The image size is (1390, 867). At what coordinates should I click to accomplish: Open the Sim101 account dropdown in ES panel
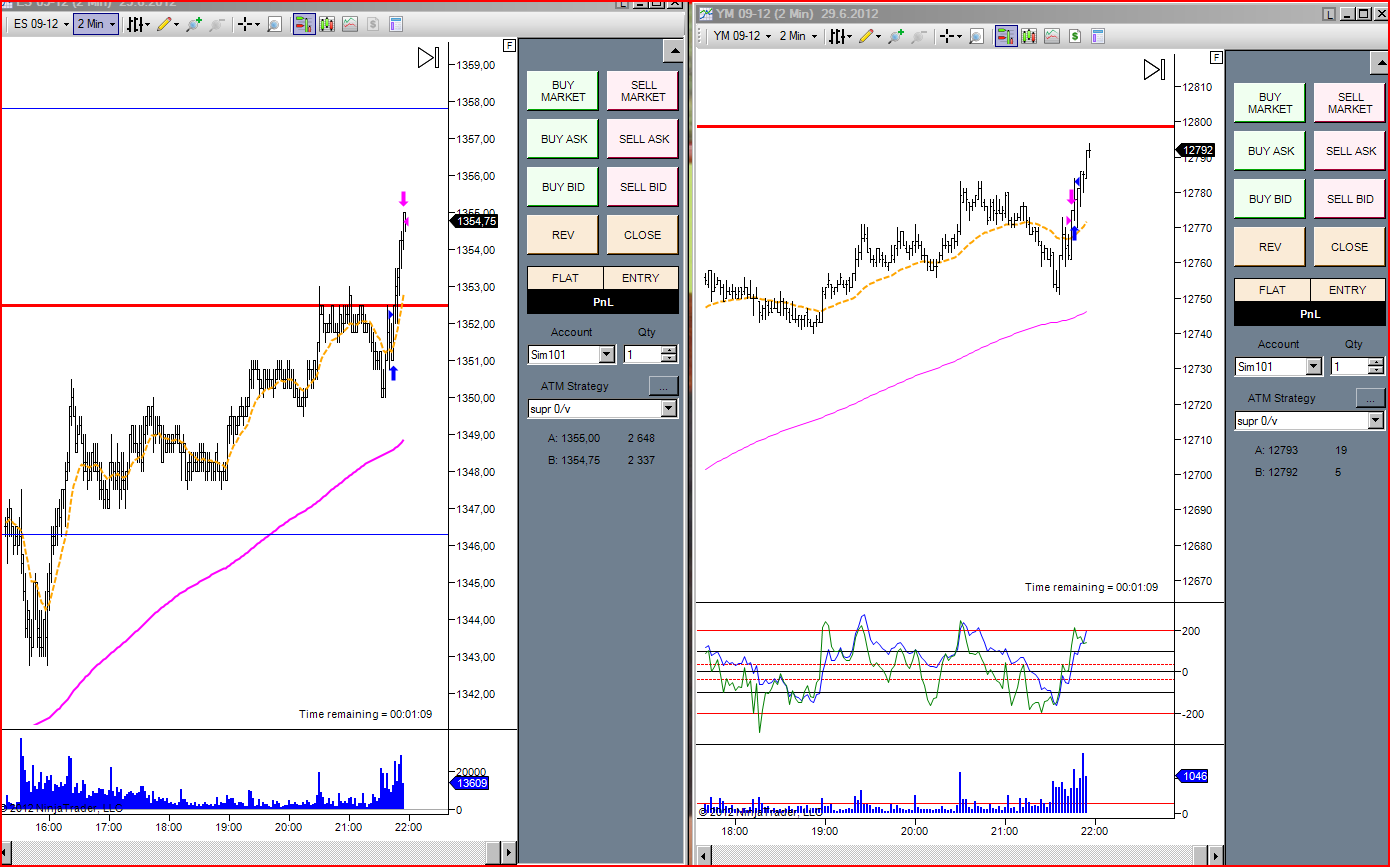(606, 354)
